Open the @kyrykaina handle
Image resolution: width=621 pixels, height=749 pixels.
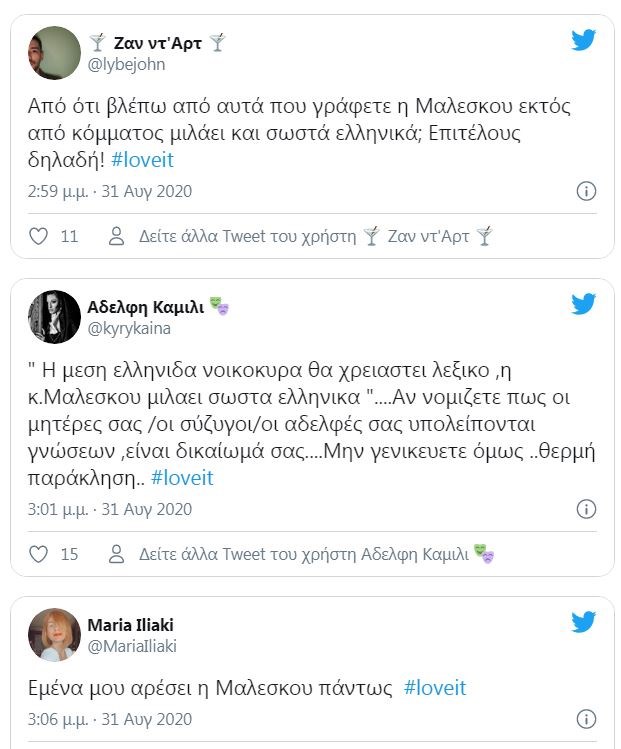[x=130, y=328]
